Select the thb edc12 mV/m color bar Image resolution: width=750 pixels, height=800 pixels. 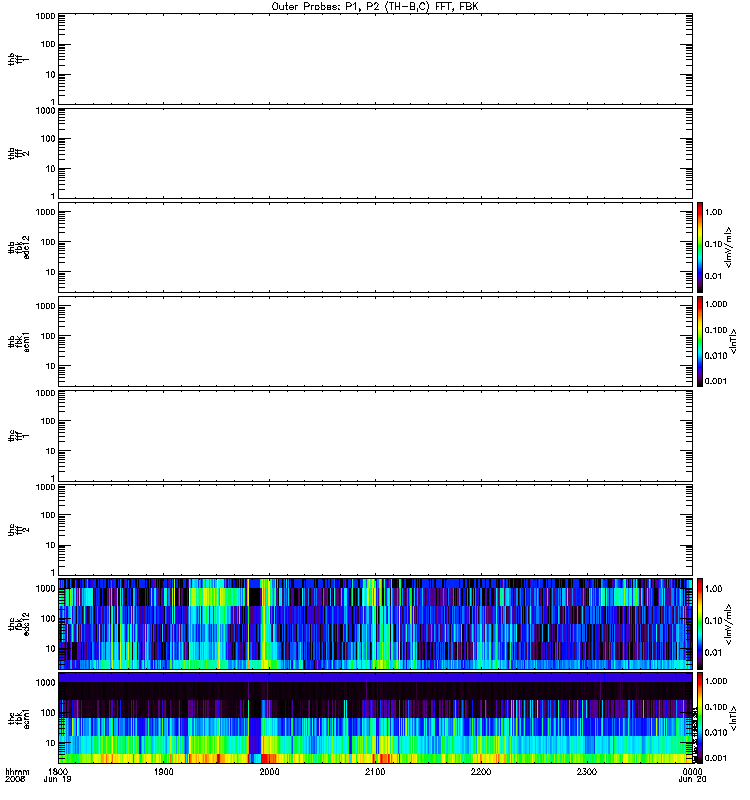click(700, 247)
